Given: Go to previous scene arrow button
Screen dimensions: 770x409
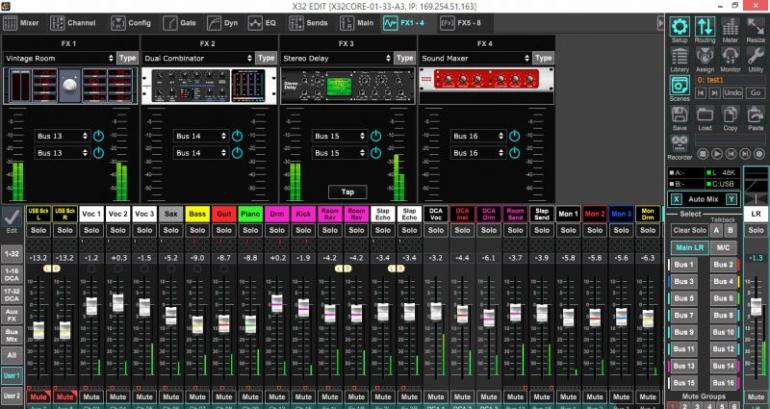Looking at the screenshot, I should (x=701, y=92).
